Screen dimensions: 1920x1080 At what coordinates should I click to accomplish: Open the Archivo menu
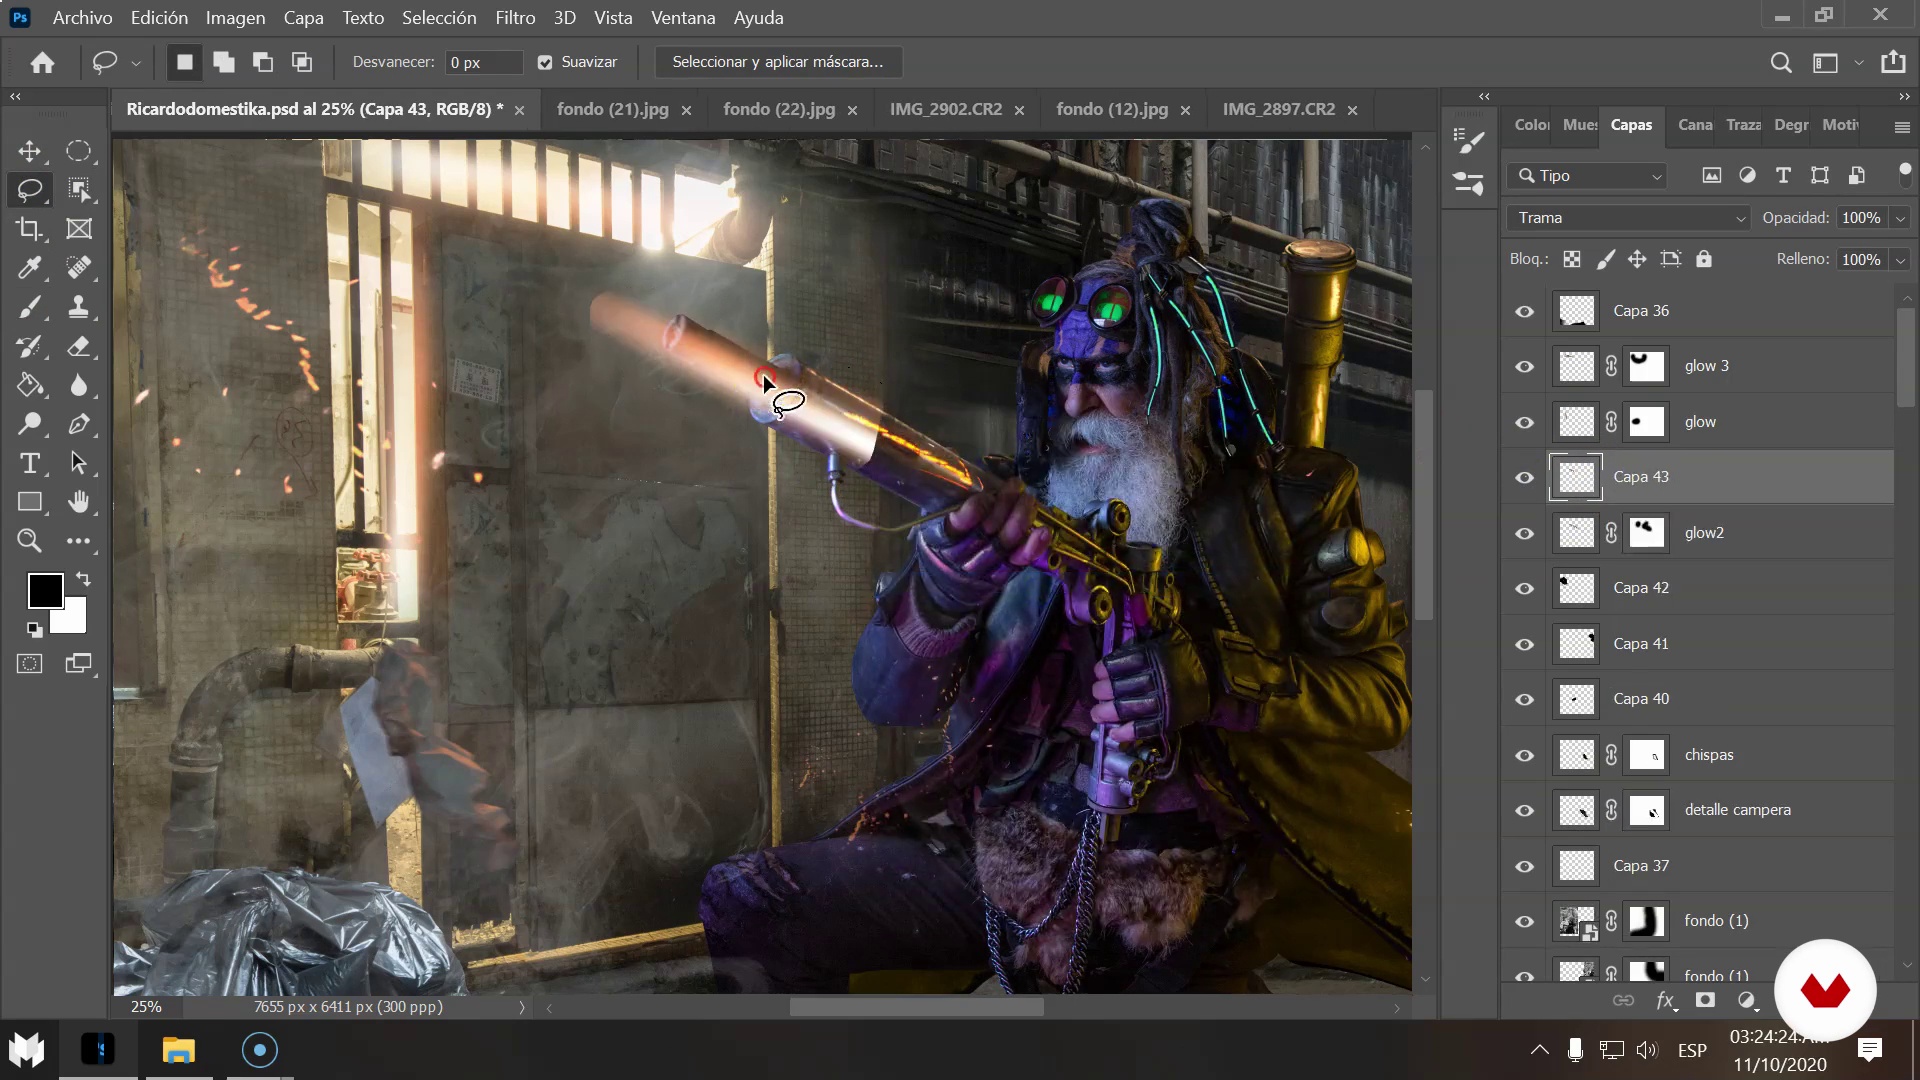pos(82,18)
